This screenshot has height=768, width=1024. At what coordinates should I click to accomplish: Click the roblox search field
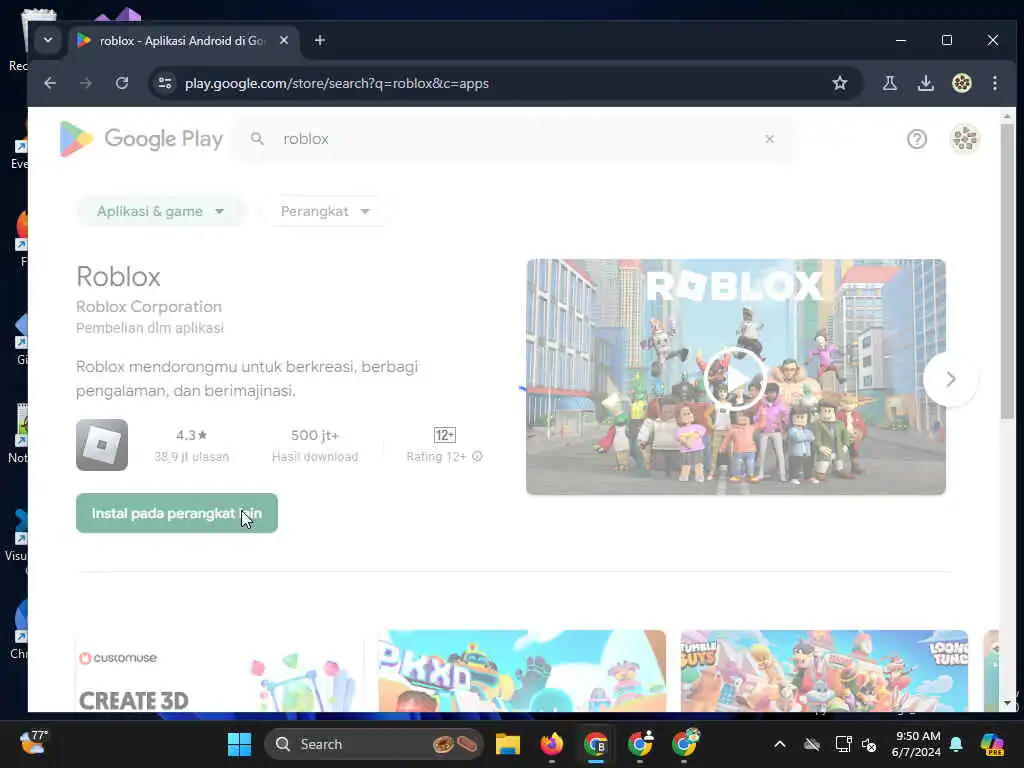click(x=516, y=138)
